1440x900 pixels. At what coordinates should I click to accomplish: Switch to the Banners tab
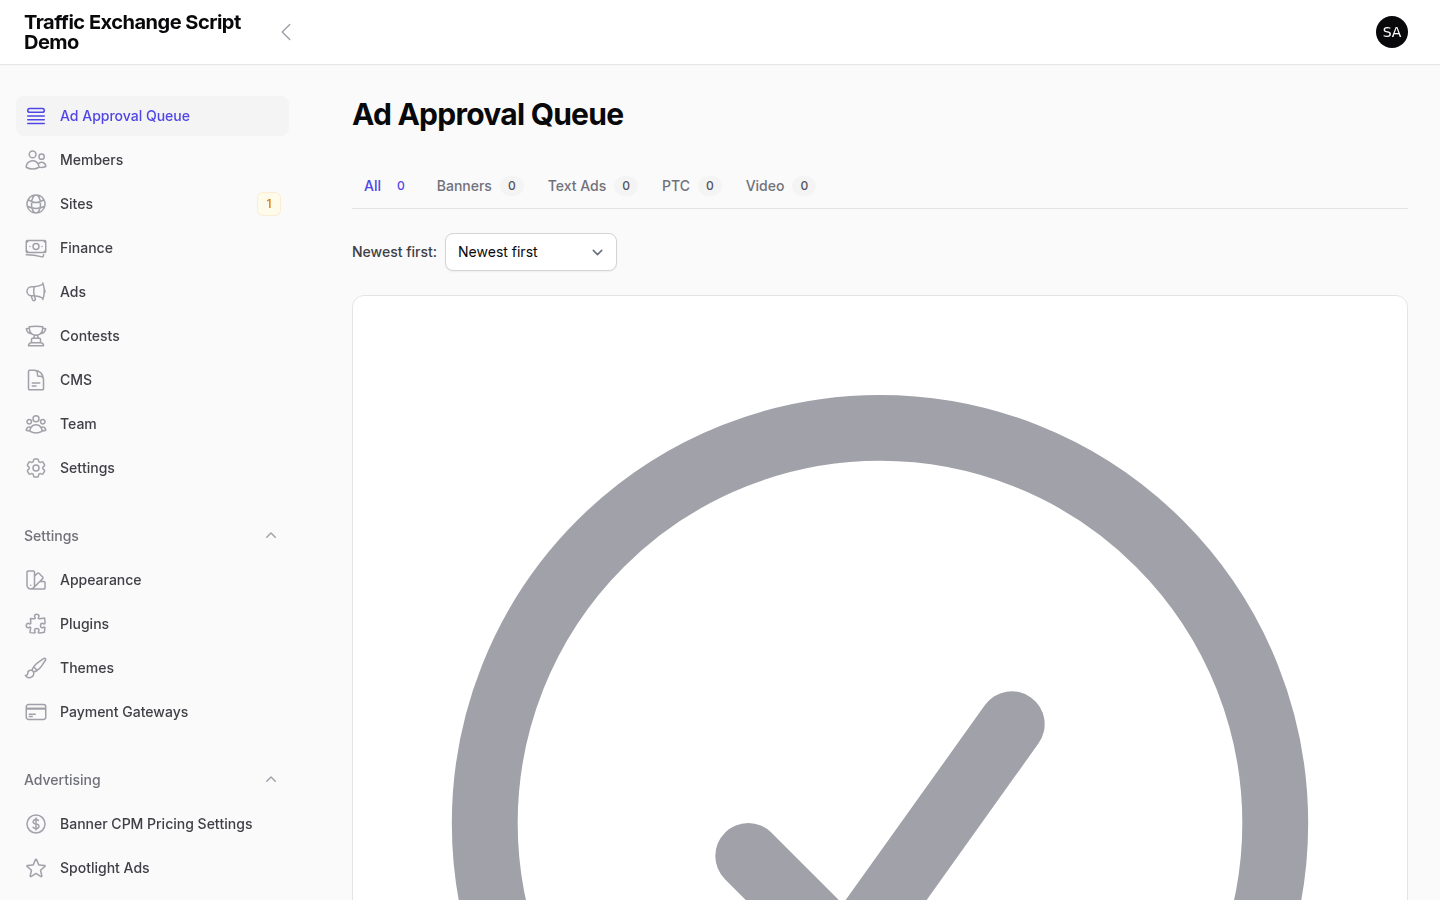click(463, 185)
